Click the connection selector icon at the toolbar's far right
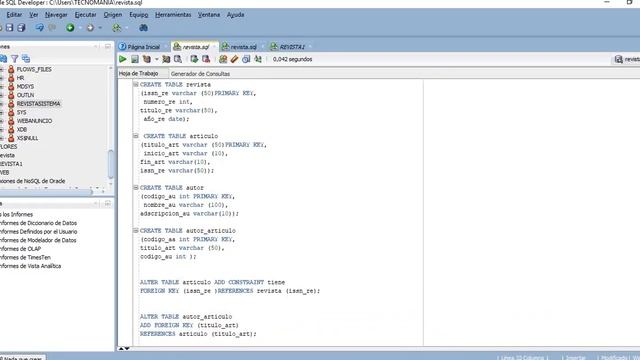The height and width of the screenshot is (360, 640). 619,59
